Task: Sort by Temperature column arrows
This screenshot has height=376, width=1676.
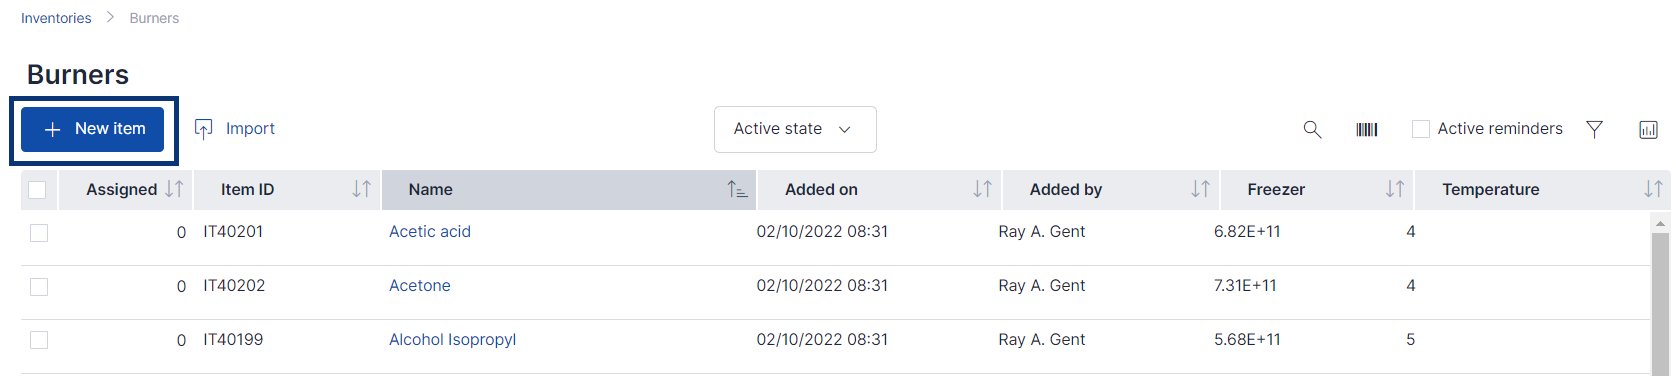Action: pyautogui.click(x=1653, y=189)
